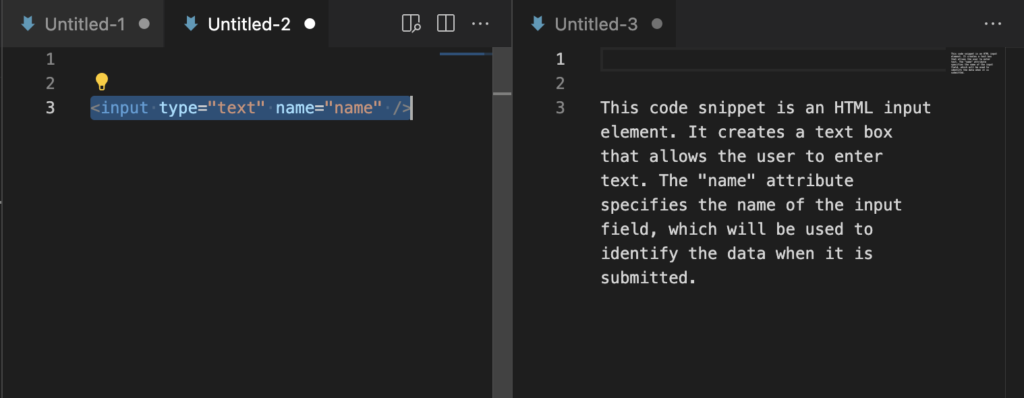
Task: Place cursor on the empty first line of Untitled-3
Action: [x=773, y=59]
